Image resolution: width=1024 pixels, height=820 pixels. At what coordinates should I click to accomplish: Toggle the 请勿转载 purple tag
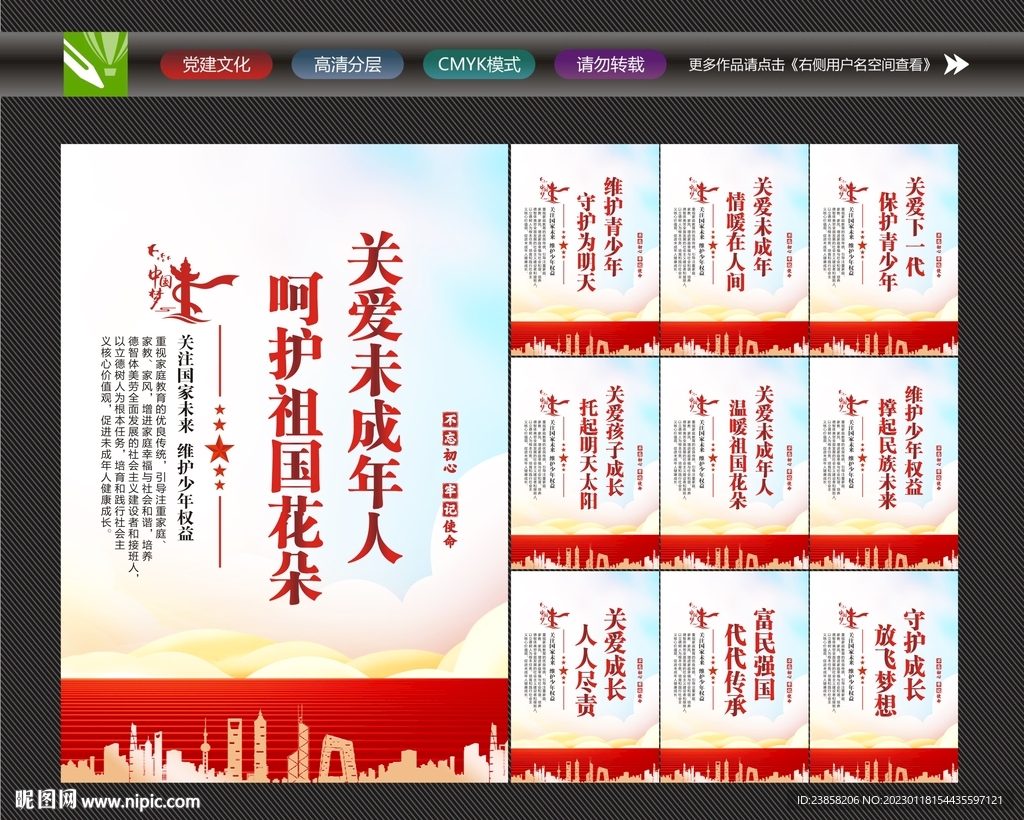611,64
